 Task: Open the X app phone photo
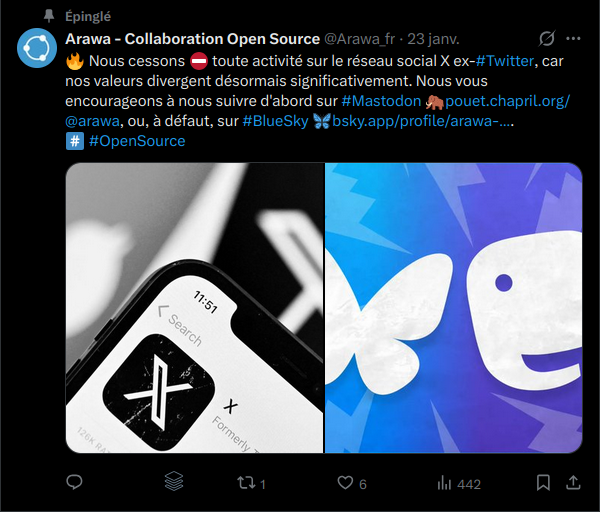click(x=195, y=308)
